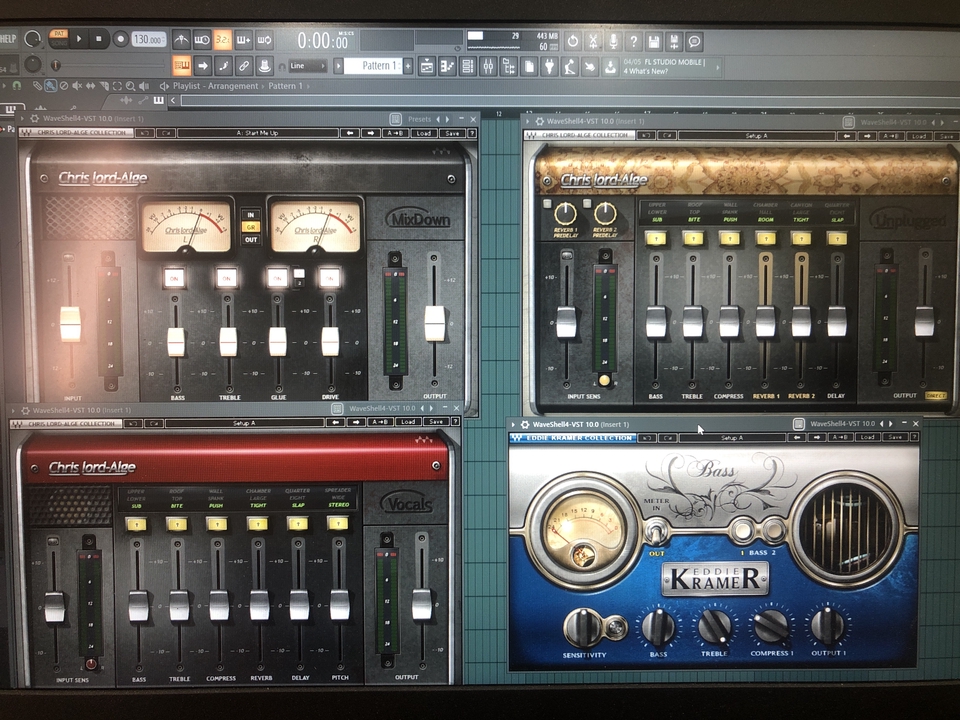
Task: Toggle the loop recording icon
Action: click(x=264, y=40)
